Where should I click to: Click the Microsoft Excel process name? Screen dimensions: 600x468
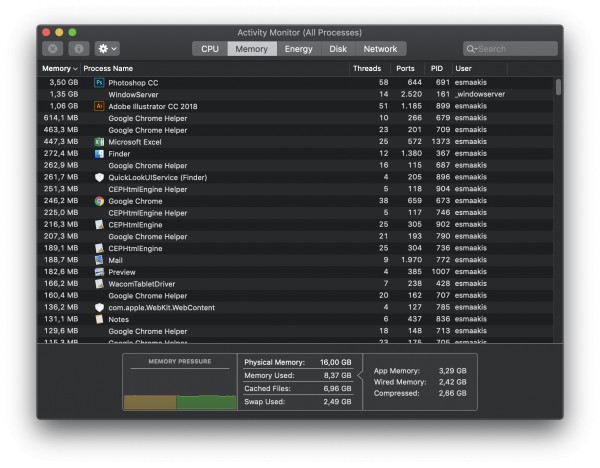pos(135,142)
